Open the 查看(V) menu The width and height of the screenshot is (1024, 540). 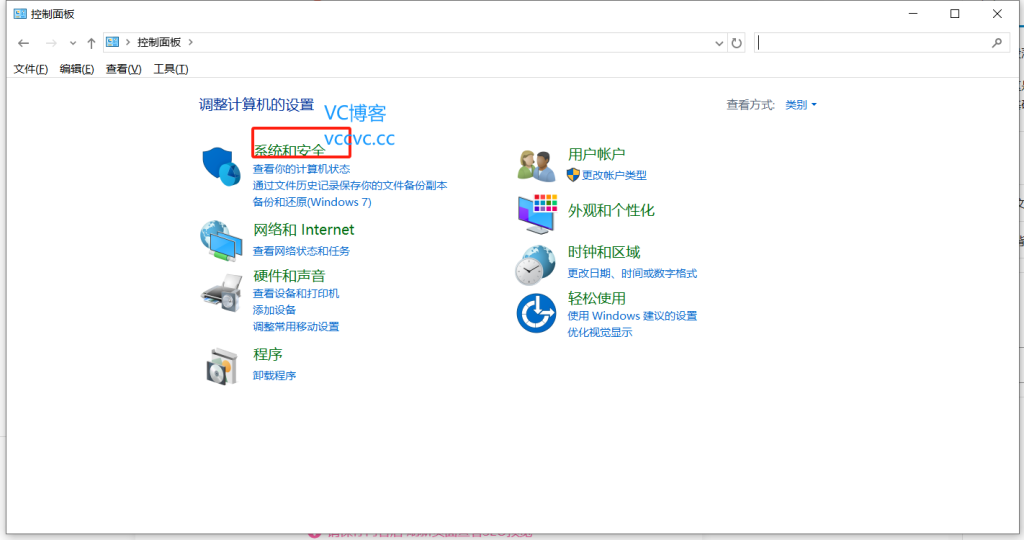(123, 69)
